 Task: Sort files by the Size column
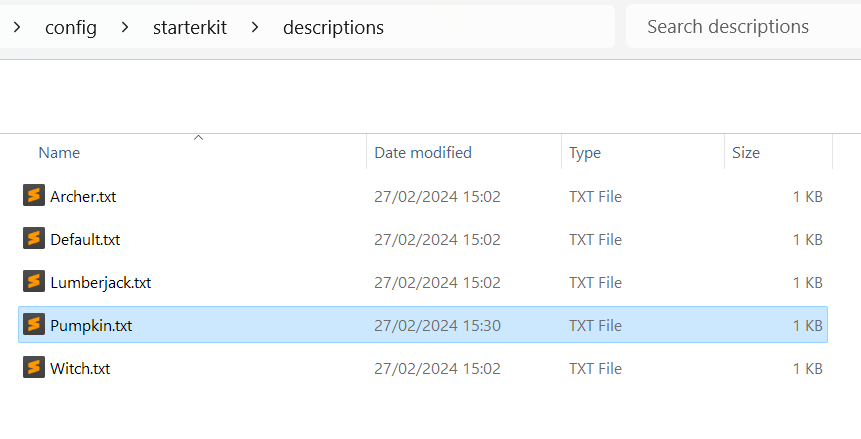[746, 153]
